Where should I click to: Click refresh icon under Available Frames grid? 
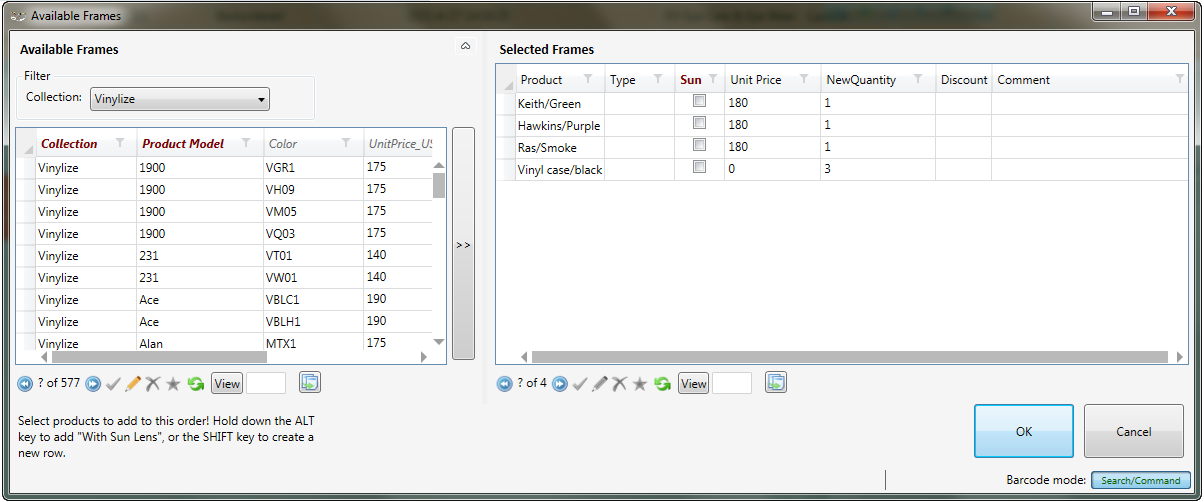pyautogui.click(x=195, y=383)
